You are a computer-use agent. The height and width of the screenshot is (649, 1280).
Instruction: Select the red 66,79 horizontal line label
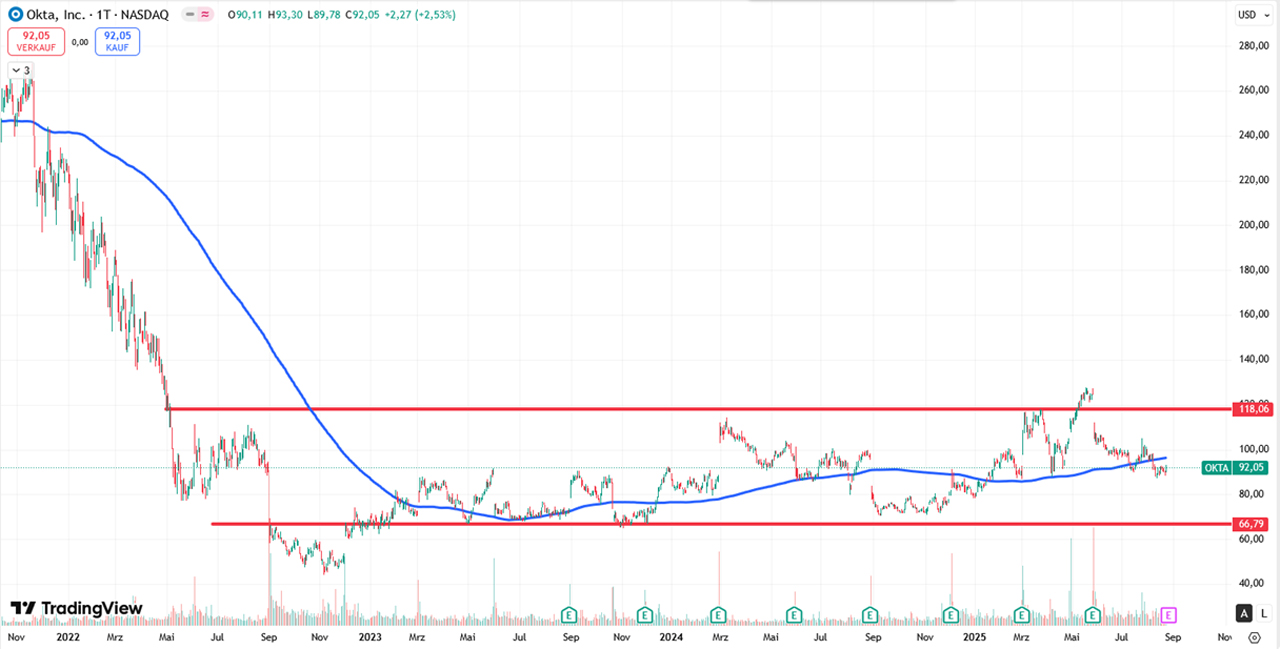1254,523
